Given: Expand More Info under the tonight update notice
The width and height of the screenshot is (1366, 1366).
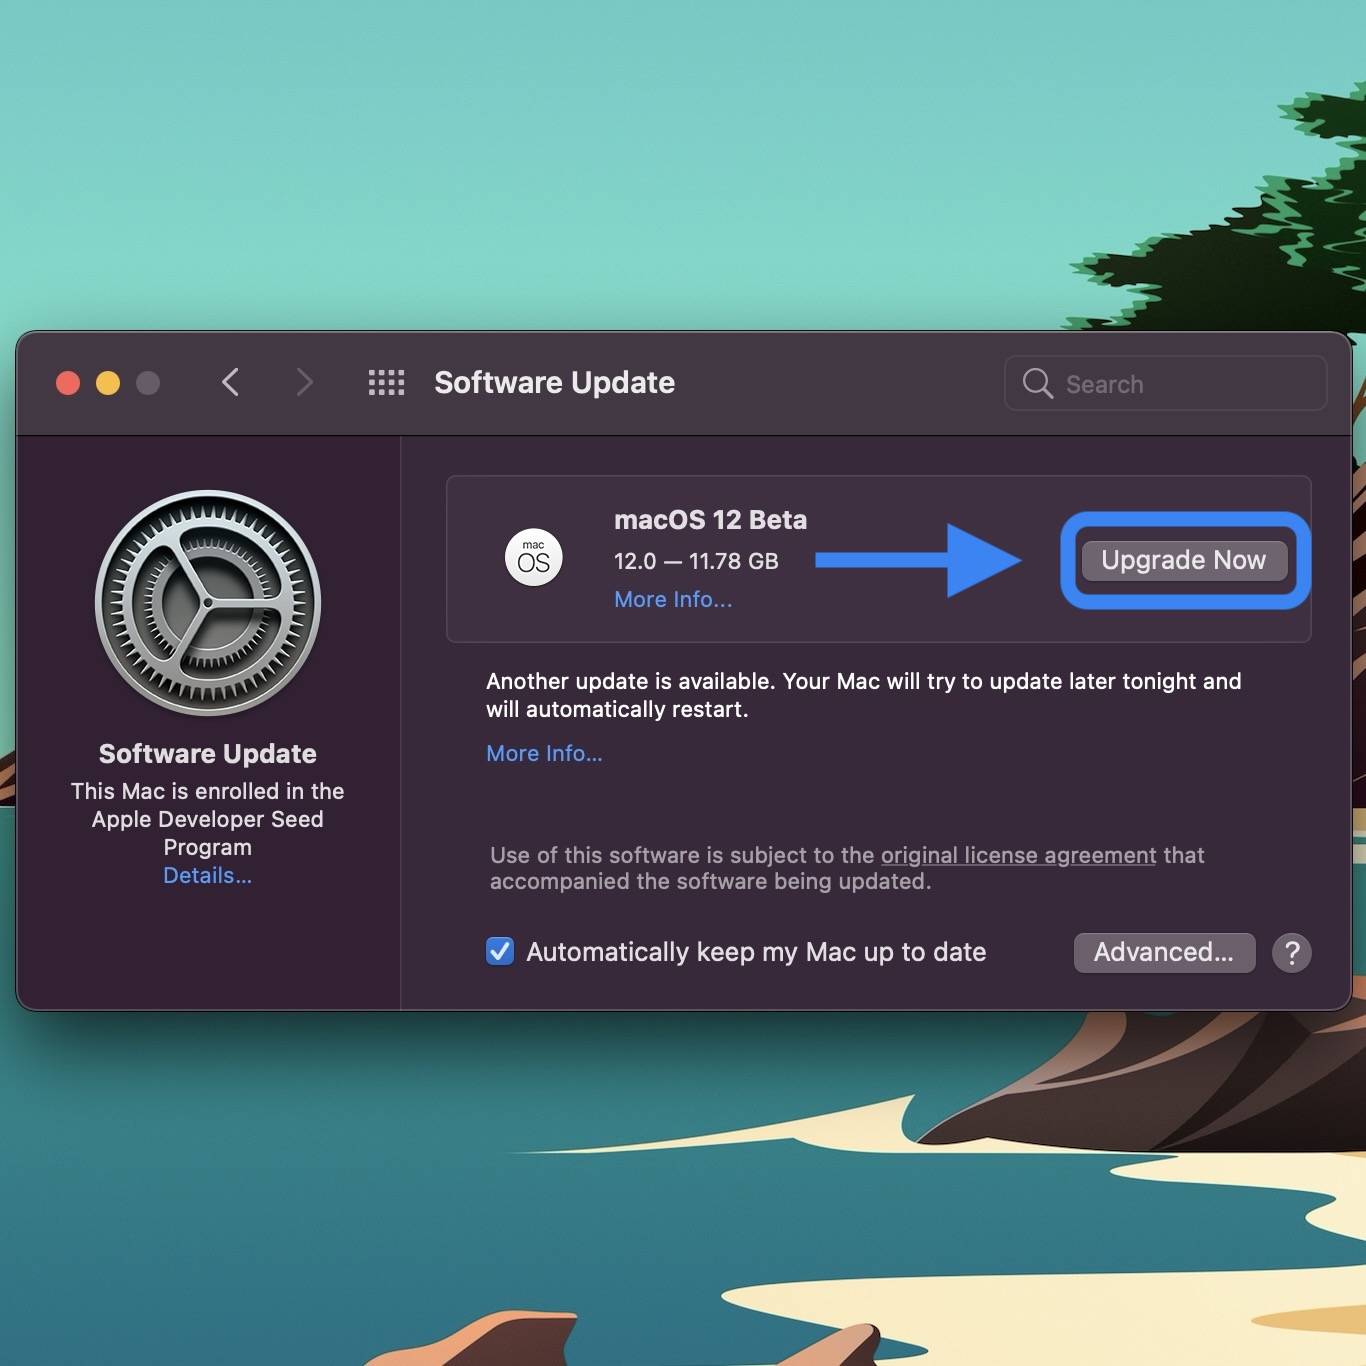Looking at the screenshot, I should (544, 753).
